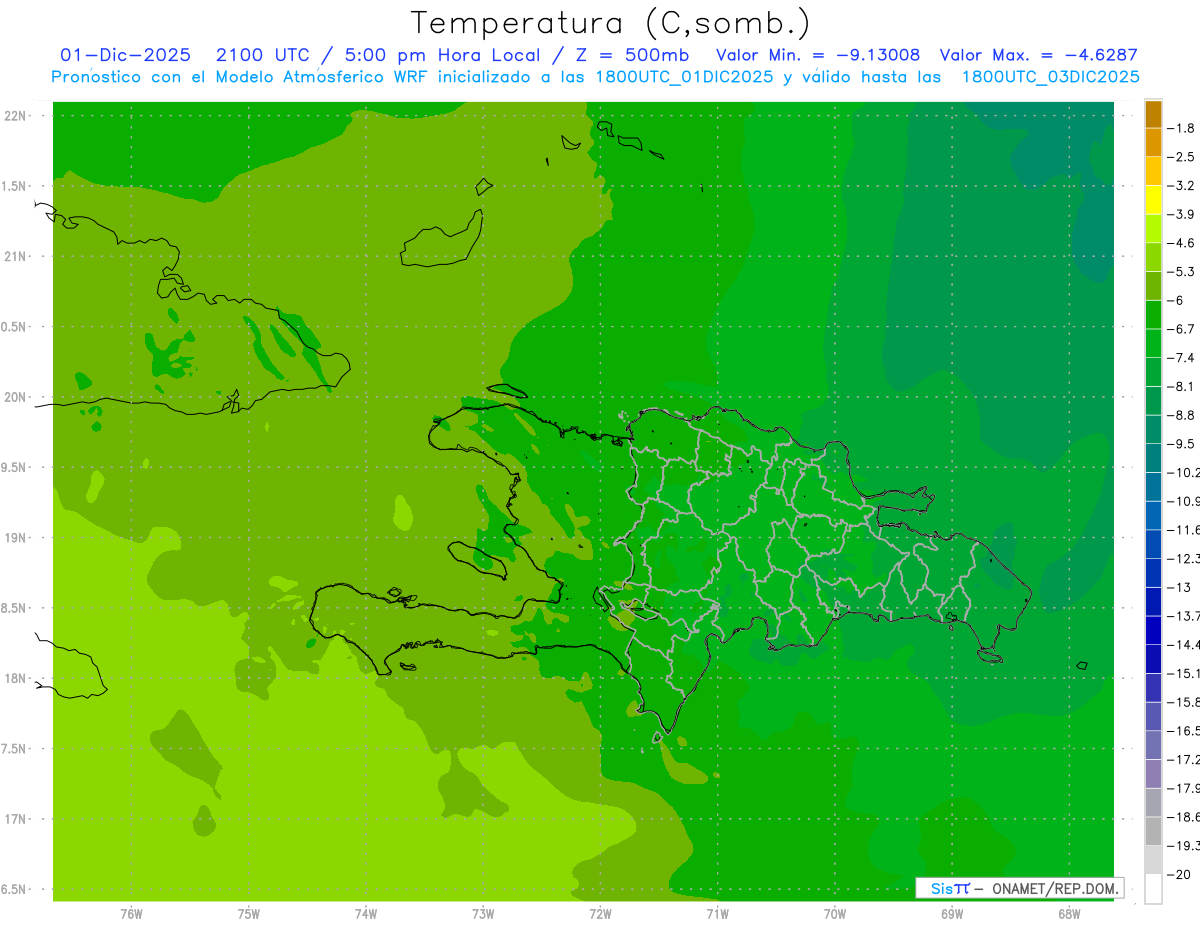This screenshot has width=1200, height=927.
Task: Click the '74W' longitude label
Action: point(366,914)
